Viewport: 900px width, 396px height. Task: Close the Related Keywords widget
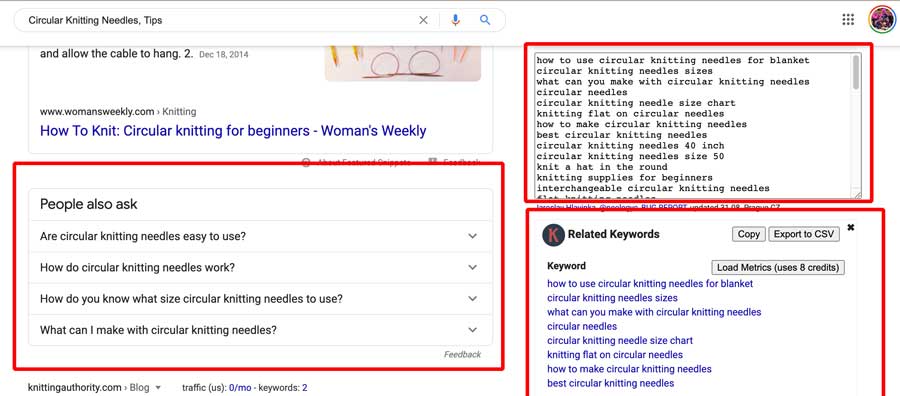click(851, 227)
